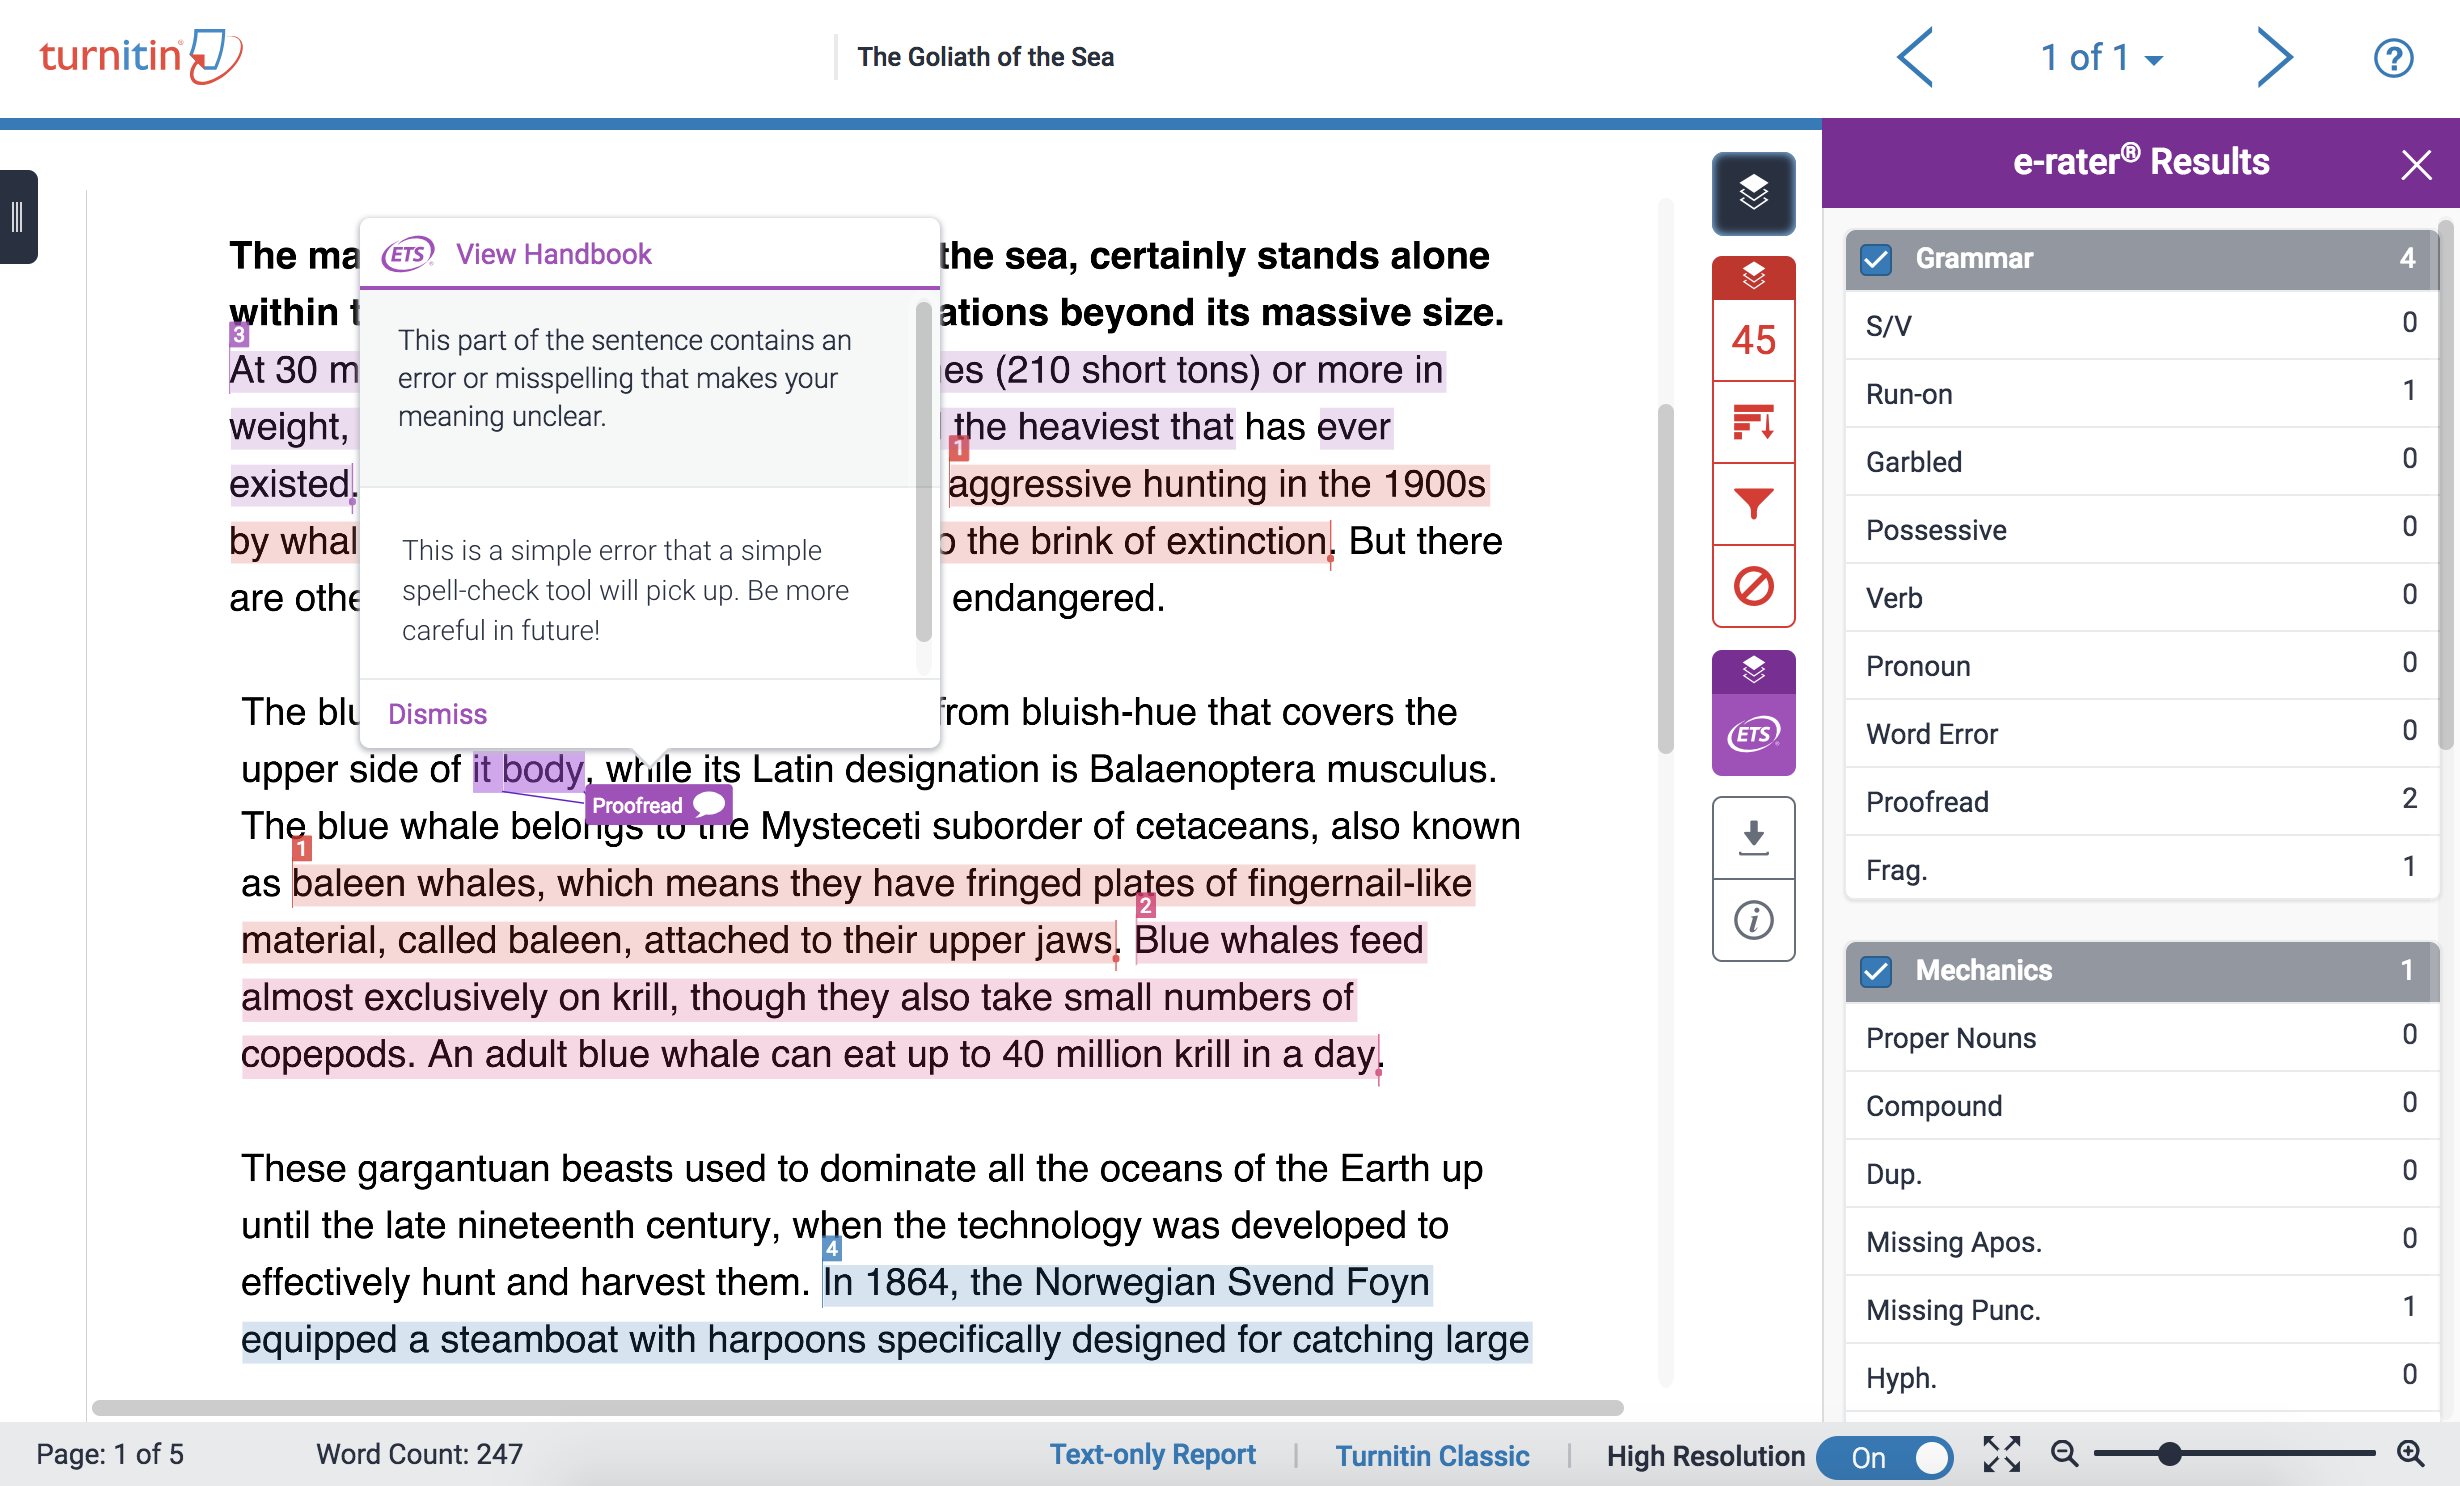The width and height of the screenshot is (2460, 1486).
Task: Go to previous paper arrow
Action: point(1915,57)
